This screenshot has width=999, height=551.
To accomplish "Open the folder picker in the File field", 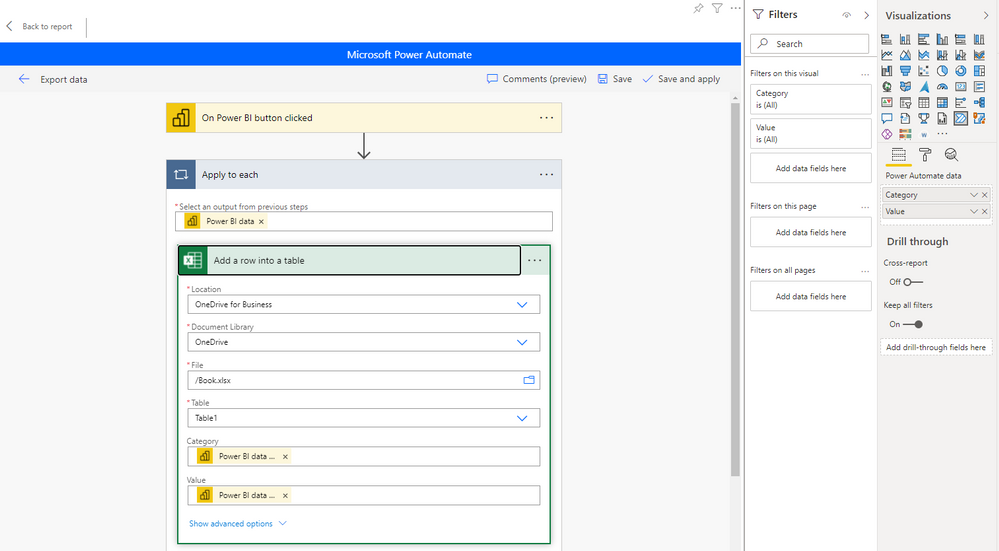I will coord(529,380).
